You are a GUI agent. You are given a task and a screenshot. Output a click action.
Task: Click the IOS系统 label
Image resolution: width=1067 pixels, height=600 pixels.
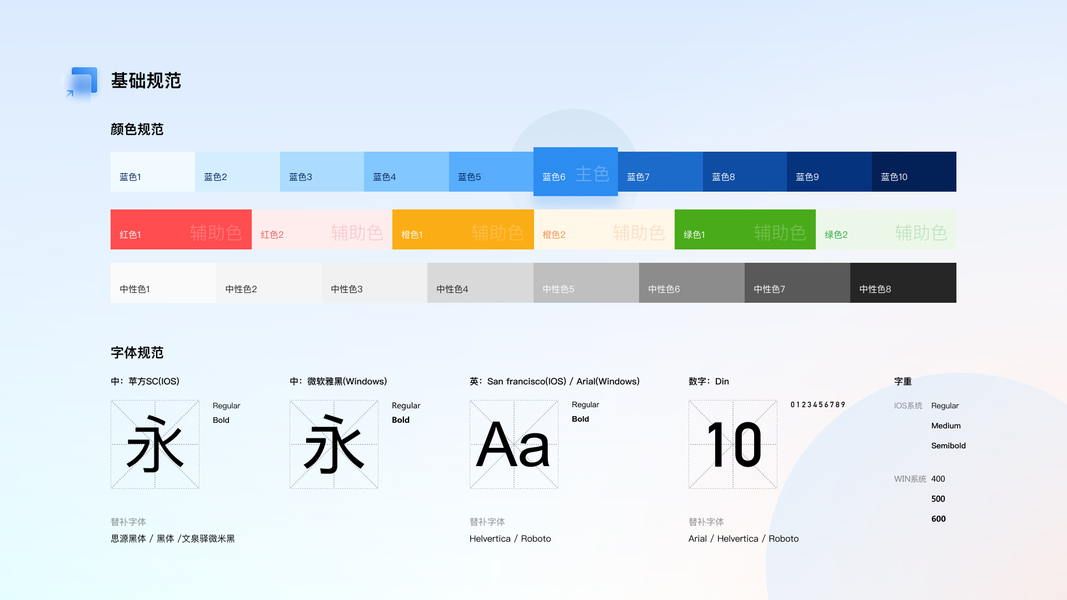pos(908,406)
